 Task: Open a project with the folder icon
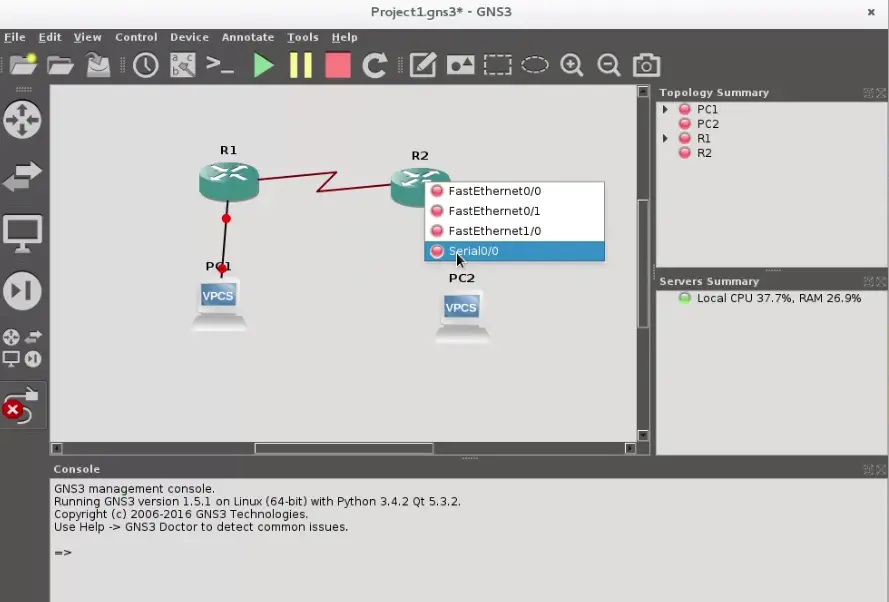(x=60, y=65)
